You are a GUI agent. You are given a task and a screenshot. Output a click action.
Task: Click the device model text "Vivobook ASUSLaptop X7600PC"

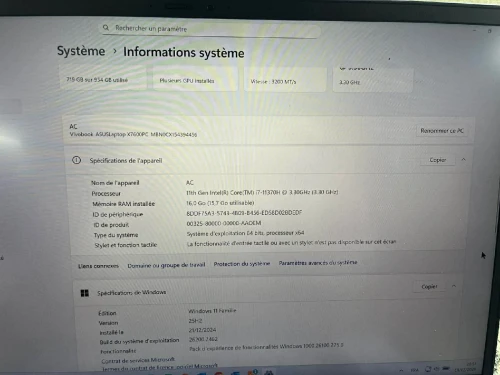pyautogui.click(x=109, y=134)
